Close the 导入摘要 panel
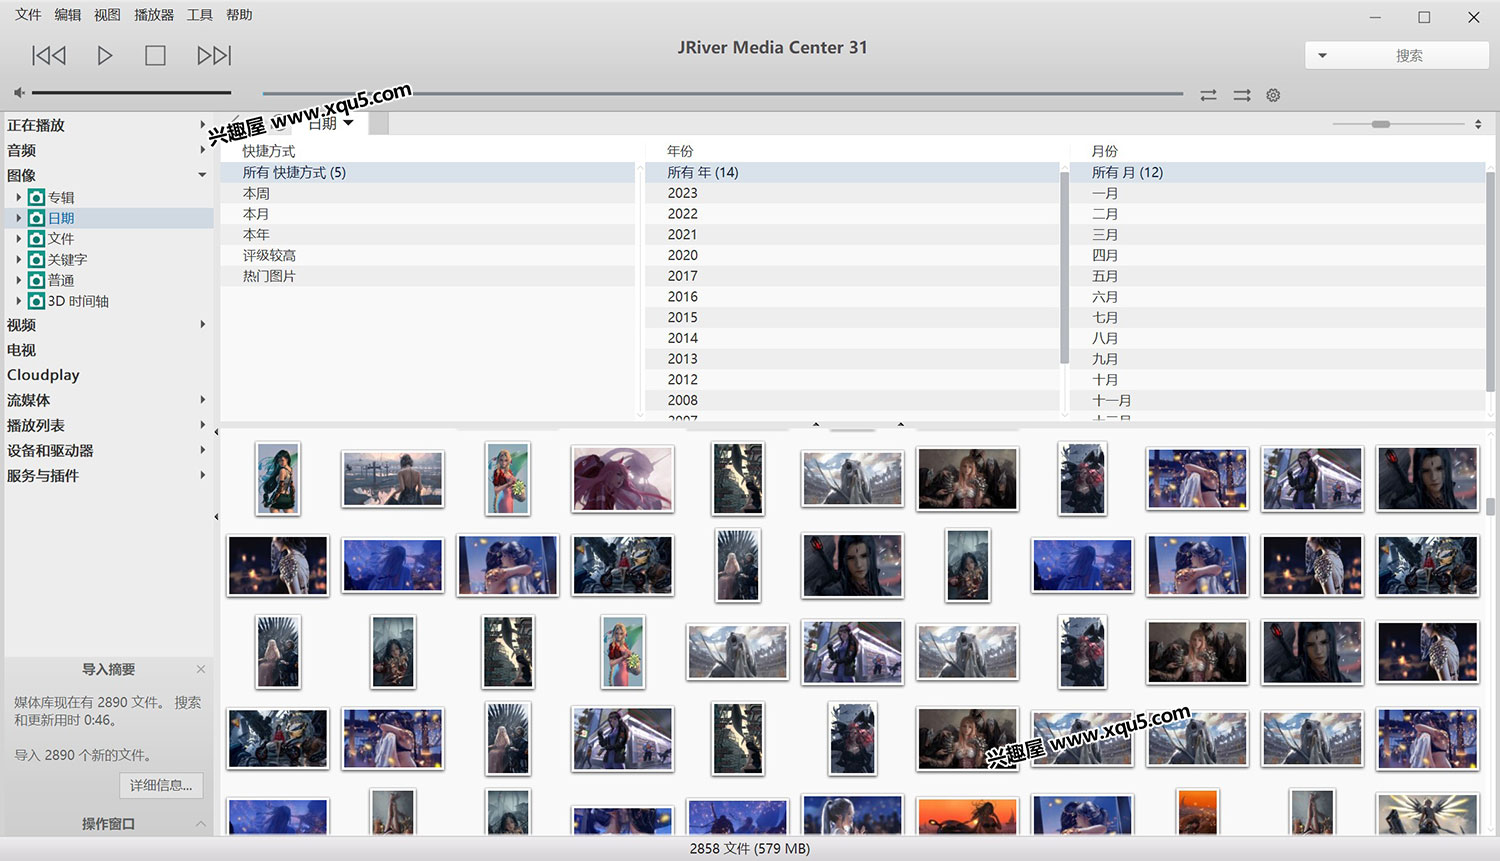 click(201, 669)
